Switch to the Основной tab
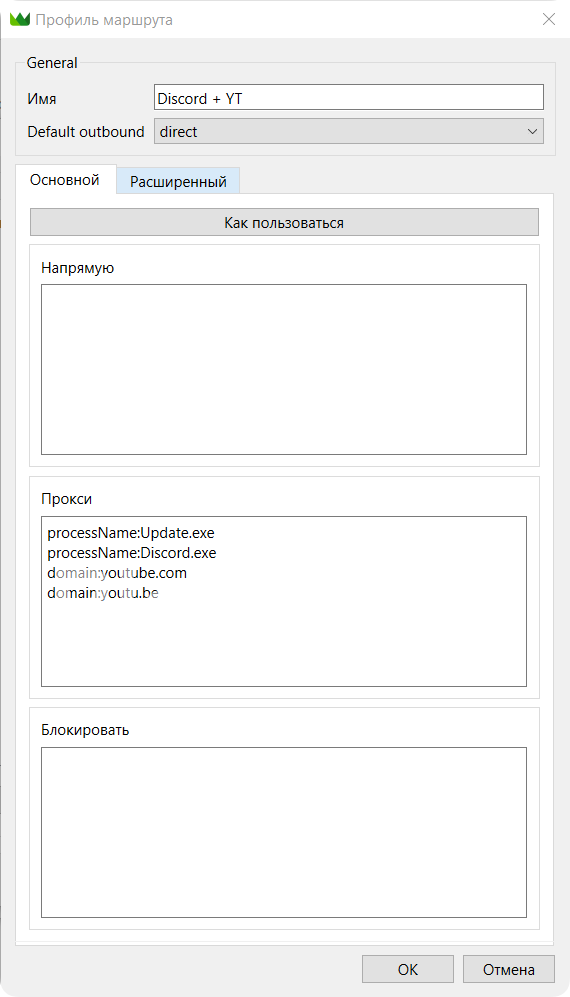Viewport: 570px width, 997px height. 65,180
